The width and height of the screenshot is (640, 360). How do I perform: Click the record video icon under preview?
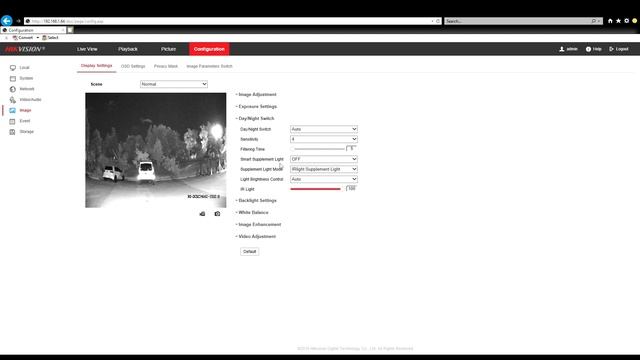202,213
